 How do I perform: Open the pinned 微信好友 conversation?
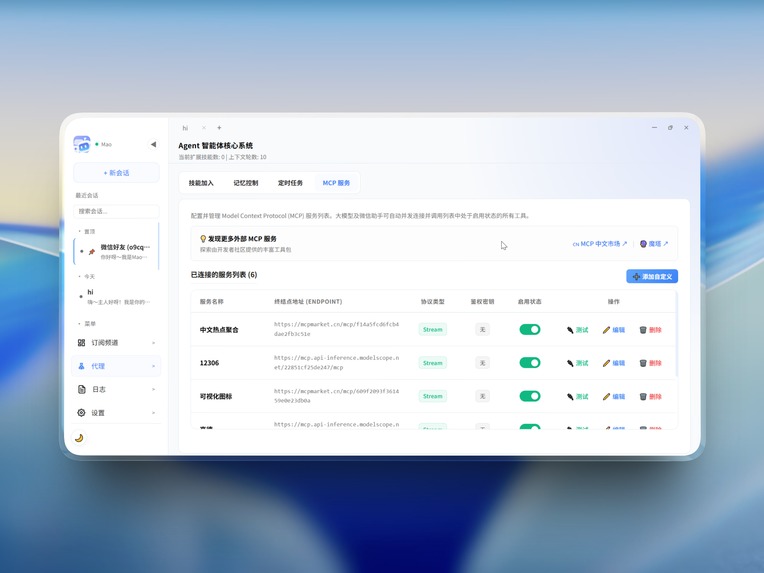tap(116, 251)
